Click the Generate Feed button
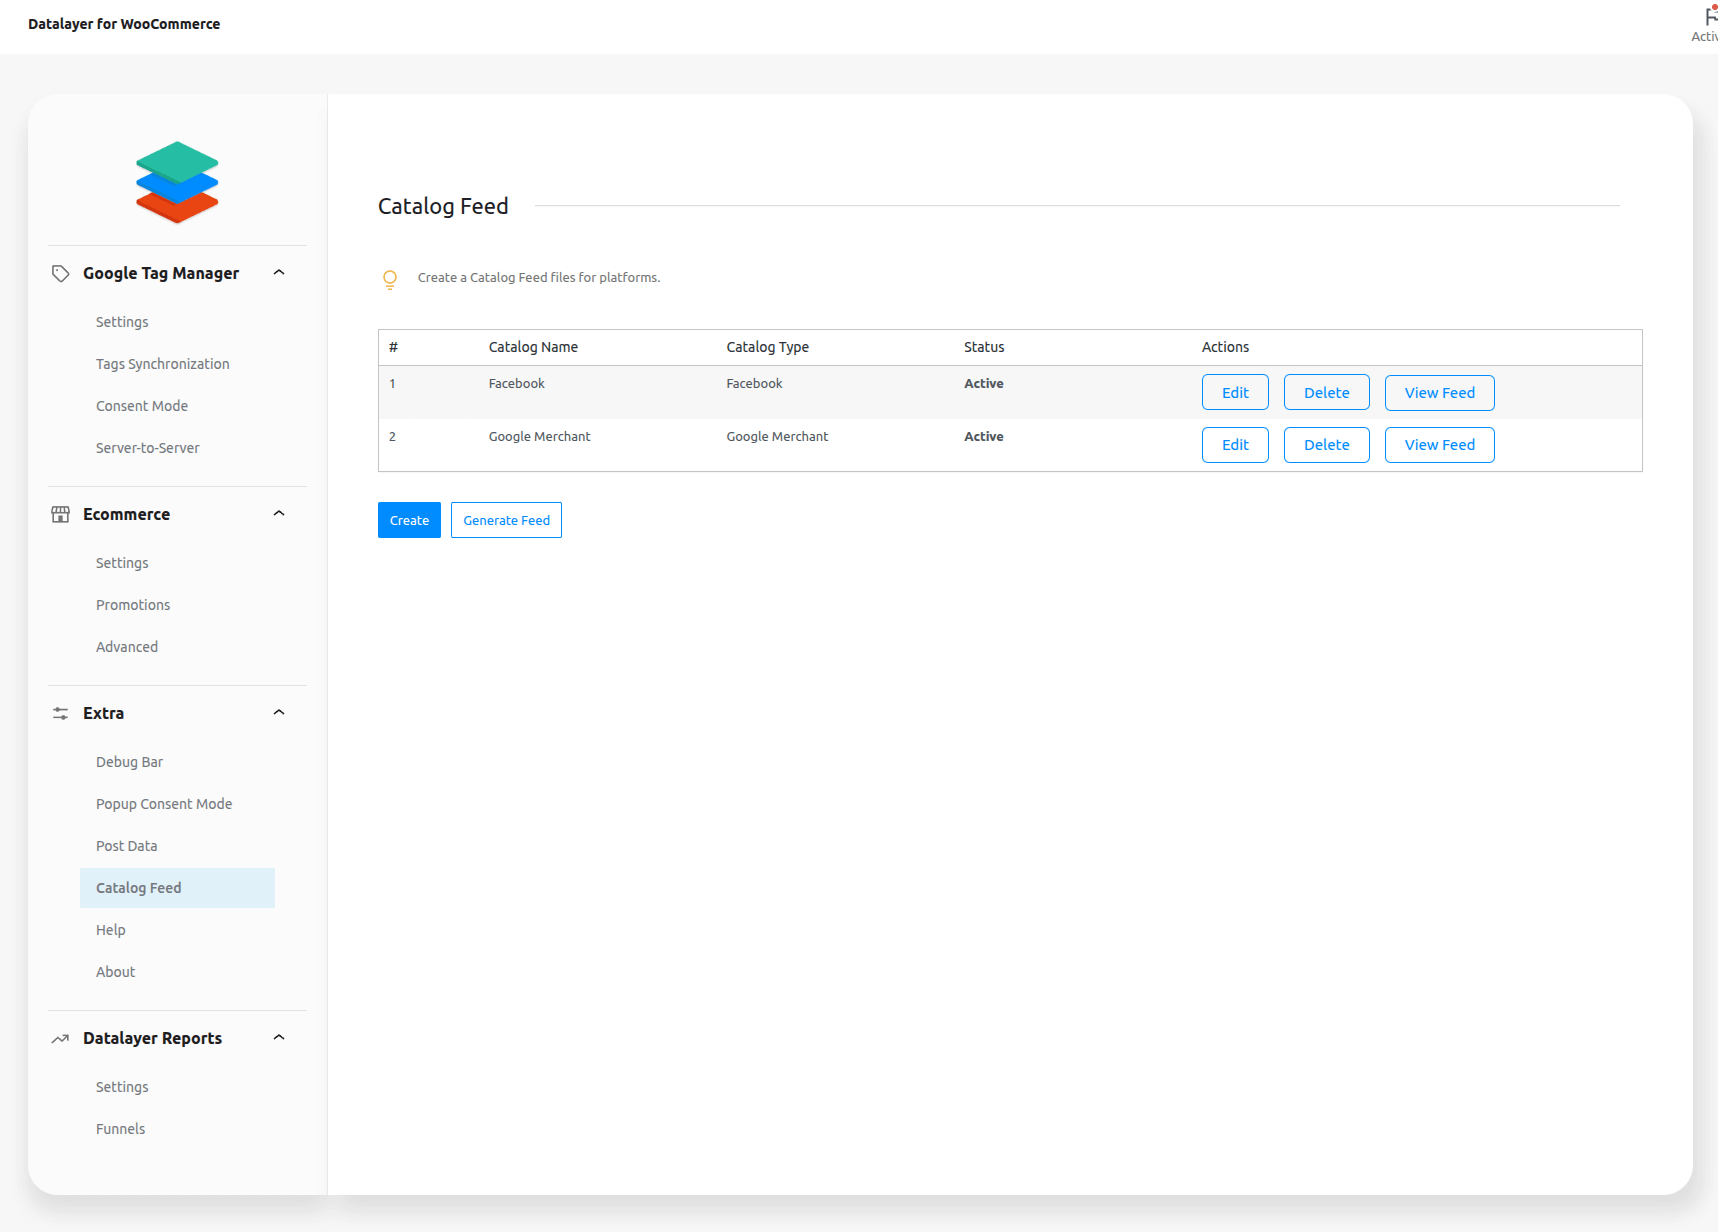 [x=506, y=520]
